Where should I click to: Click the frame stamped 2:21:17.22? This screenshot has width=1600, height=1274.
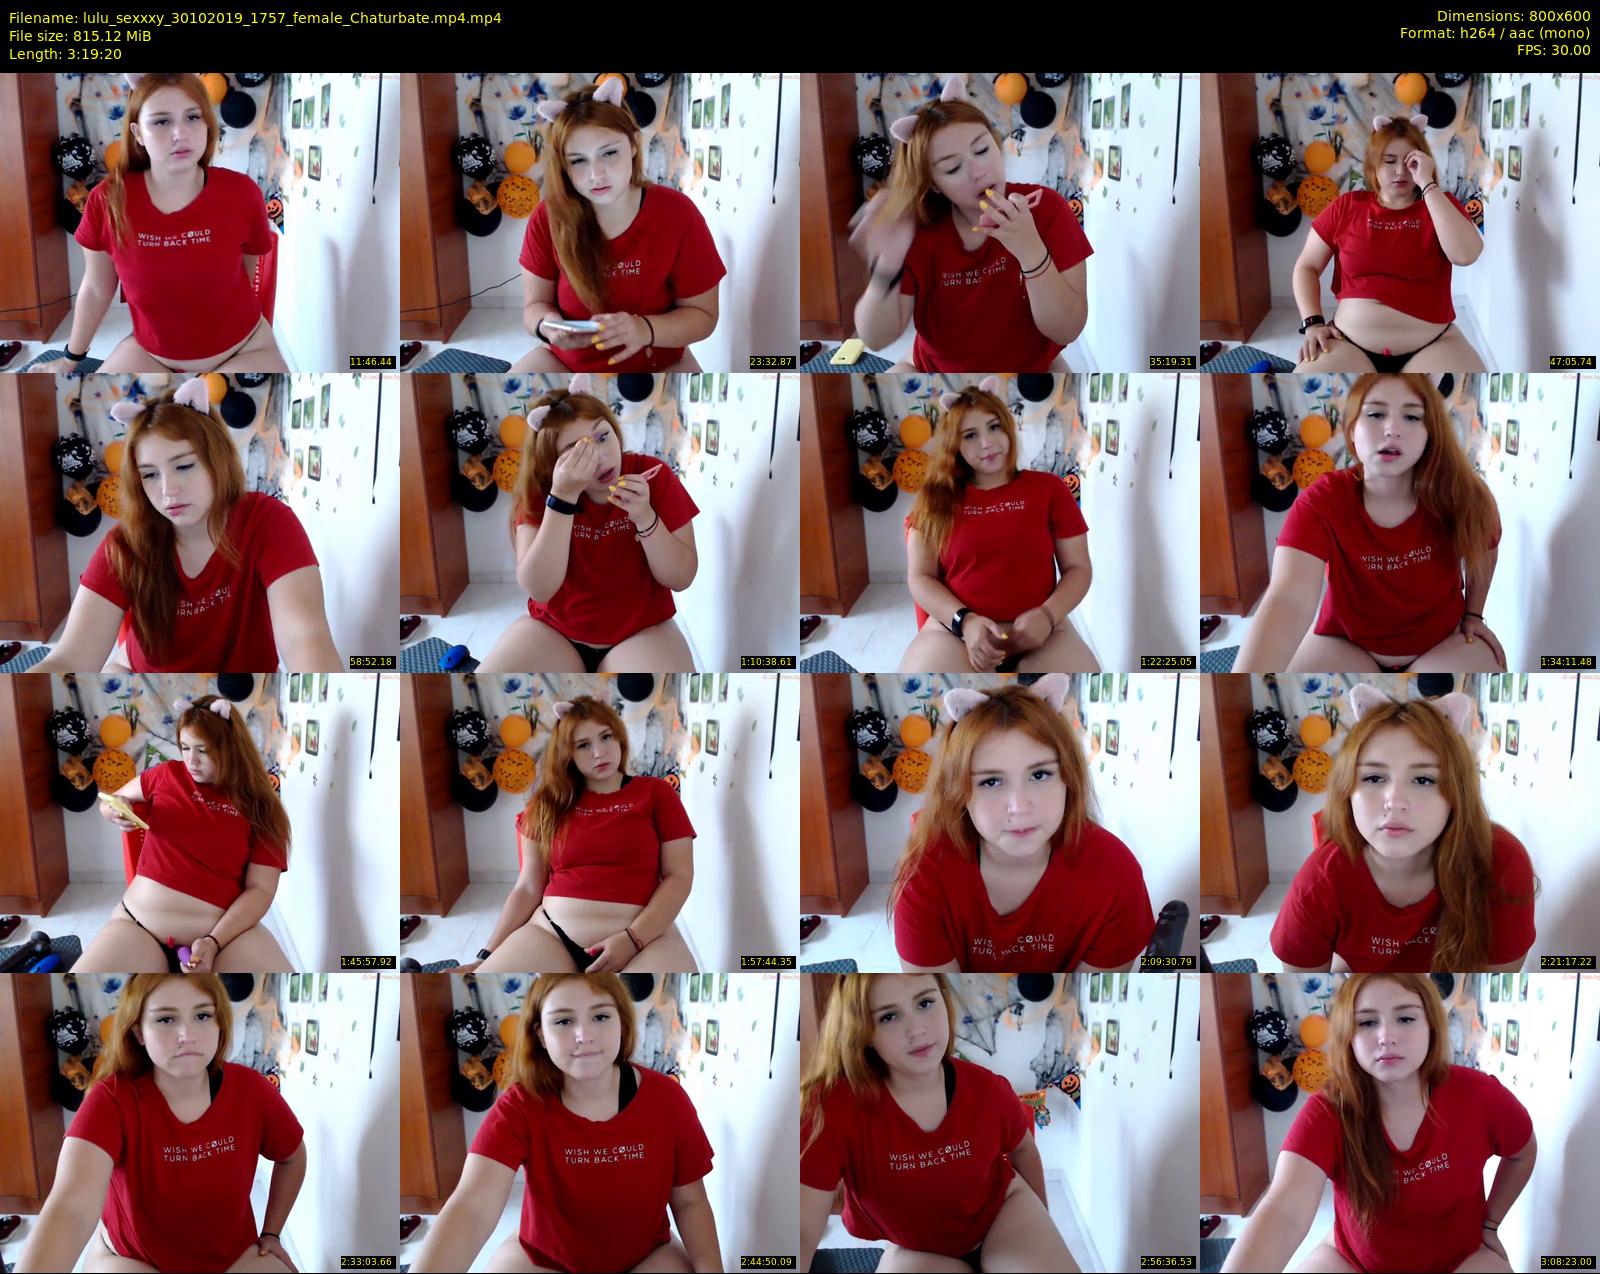(1400, 823)
